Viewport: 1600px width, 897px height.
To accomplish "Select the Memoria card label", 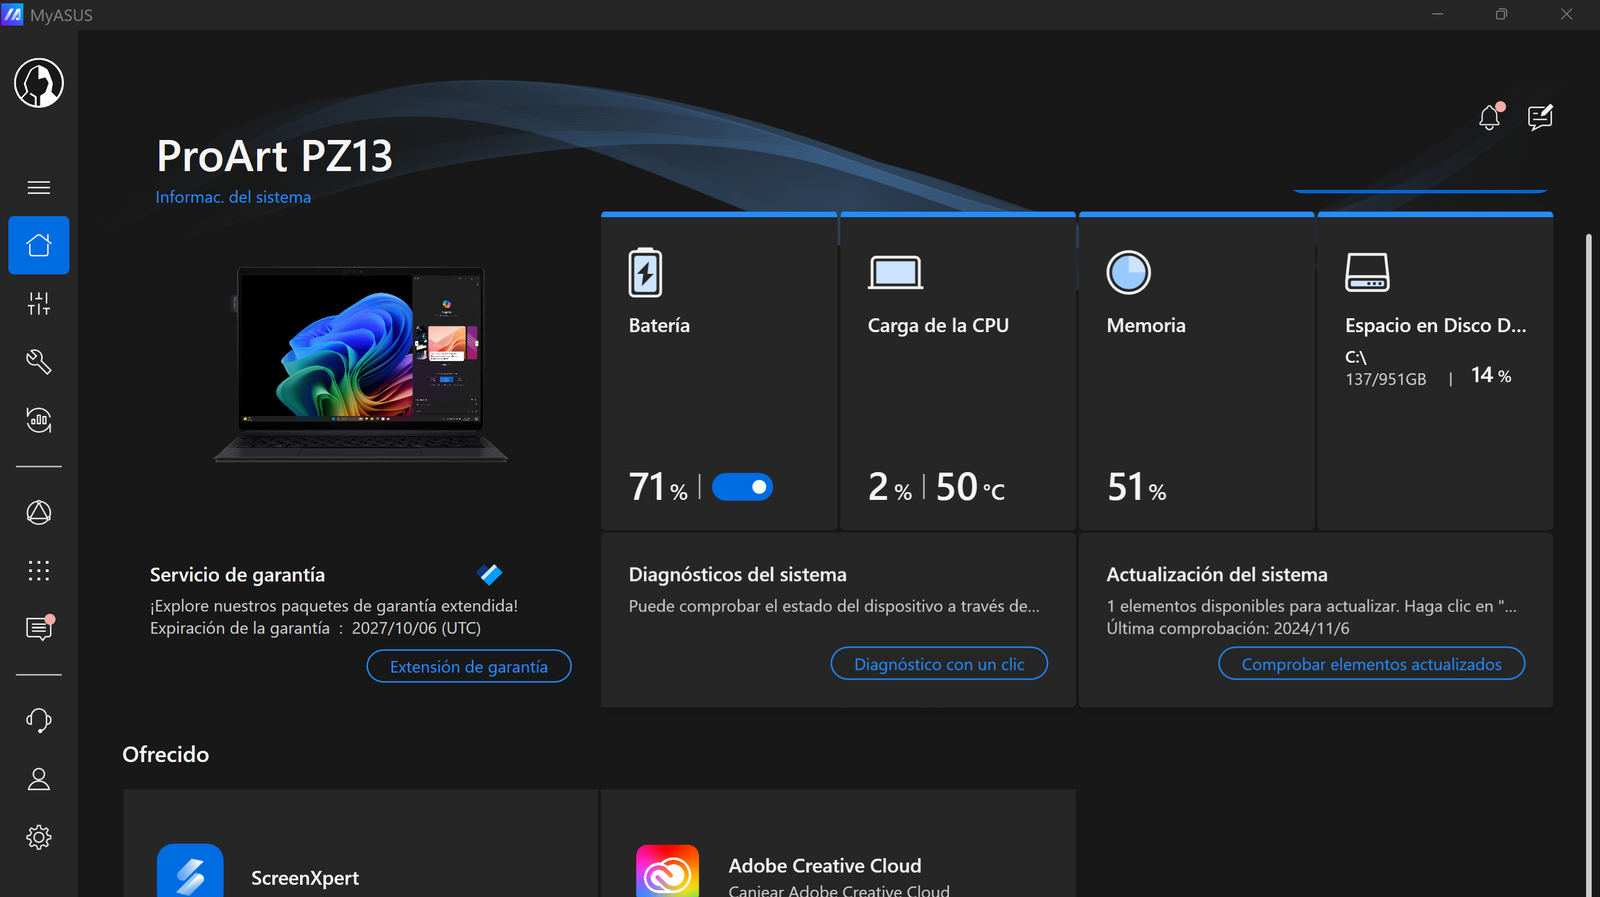I will coord(1146,325).
